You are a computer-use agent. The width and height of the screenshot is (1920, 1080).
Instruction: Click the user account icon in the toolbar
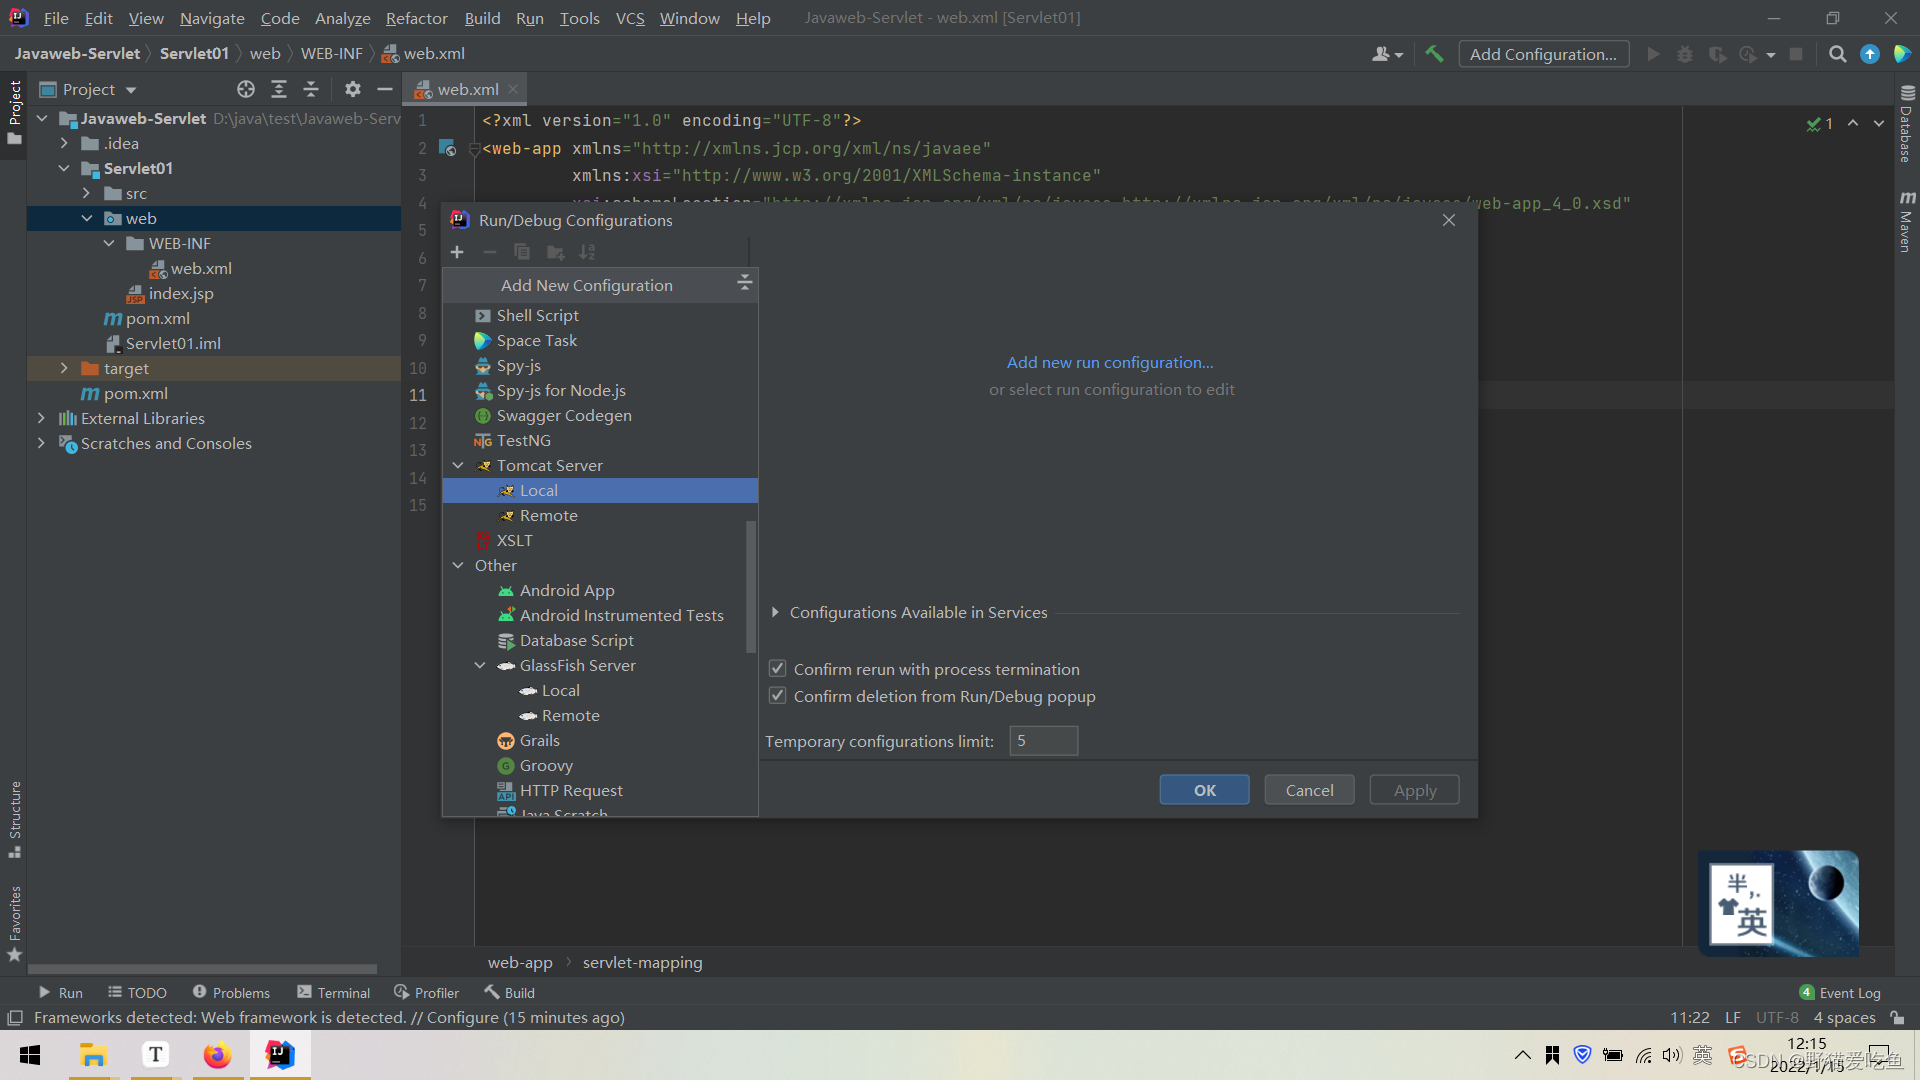coord(1386,54)
